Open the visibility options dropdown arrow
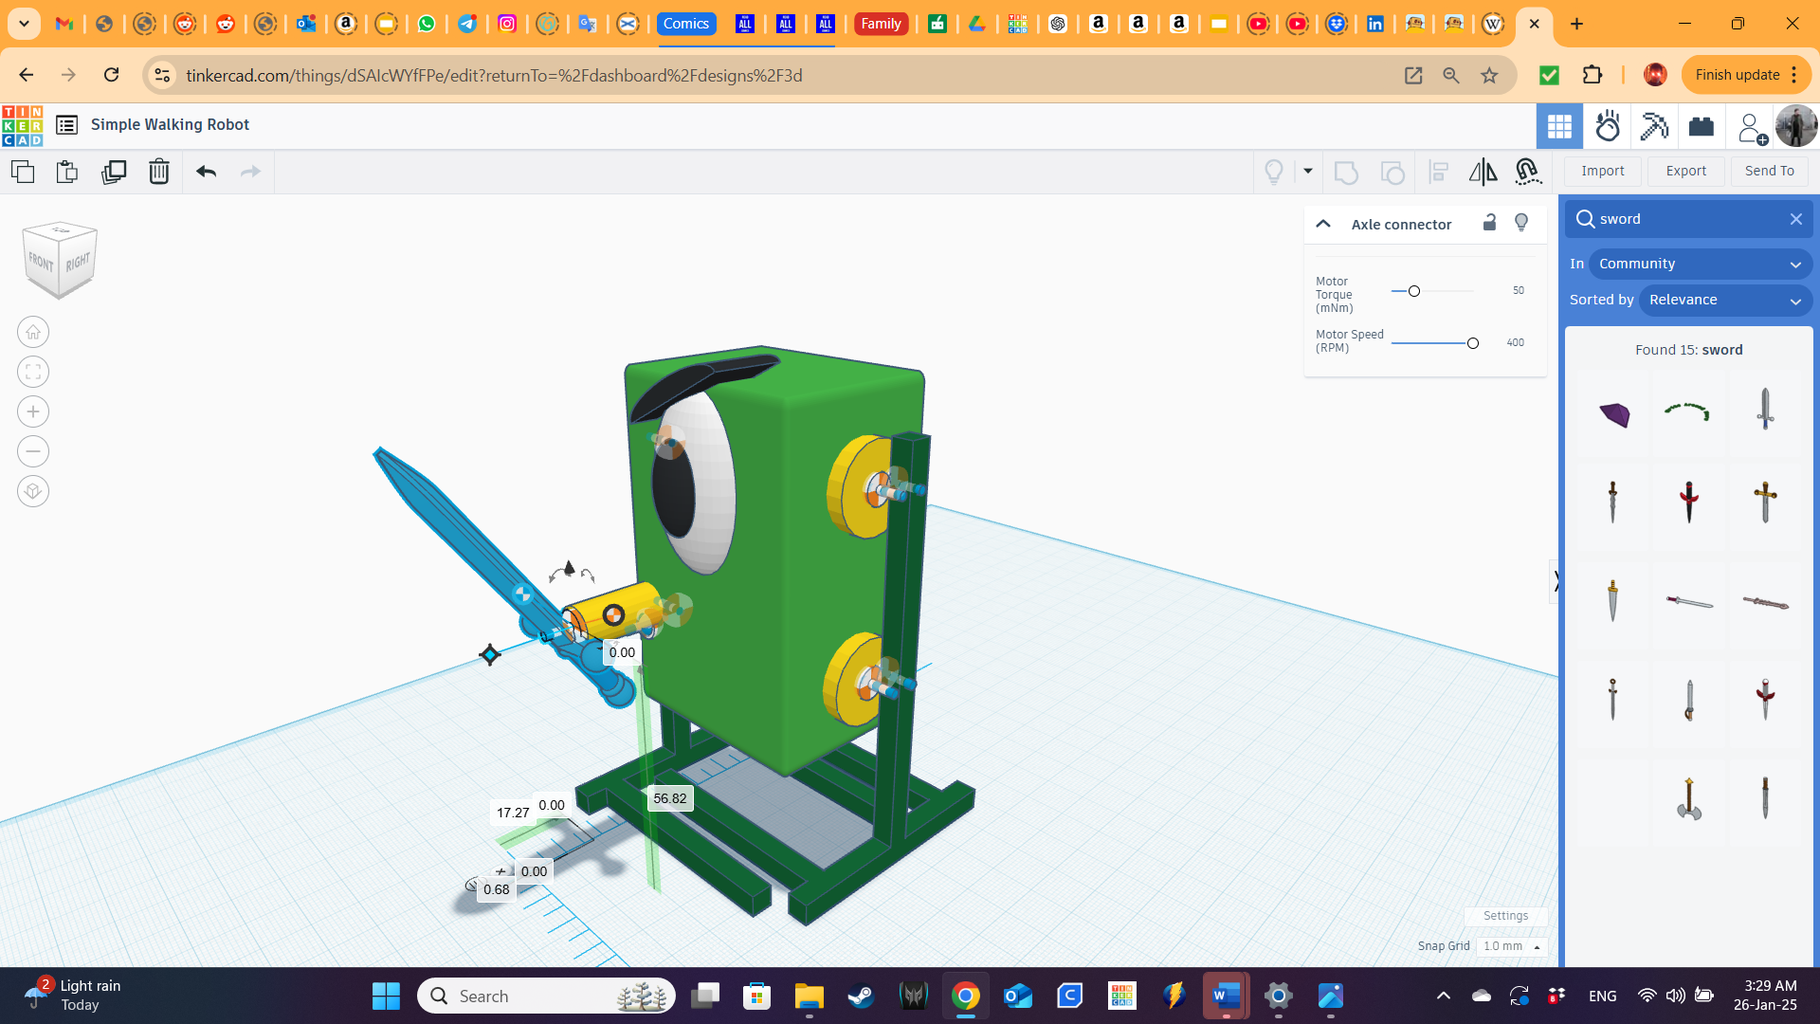The height and width of the screenshot is (1024, 1820). click(x=1307, y=171)
